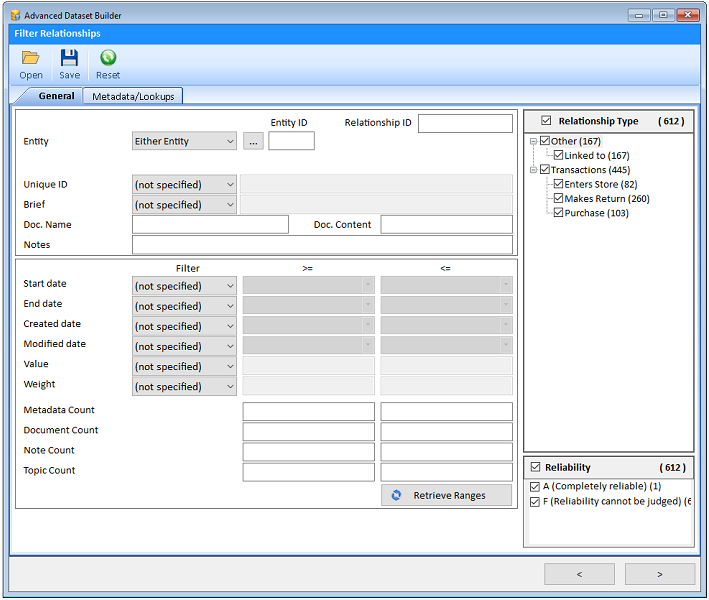Open the Start date filter dropdown
Viewport: 709px width, 600px height.
coord(185,286)
